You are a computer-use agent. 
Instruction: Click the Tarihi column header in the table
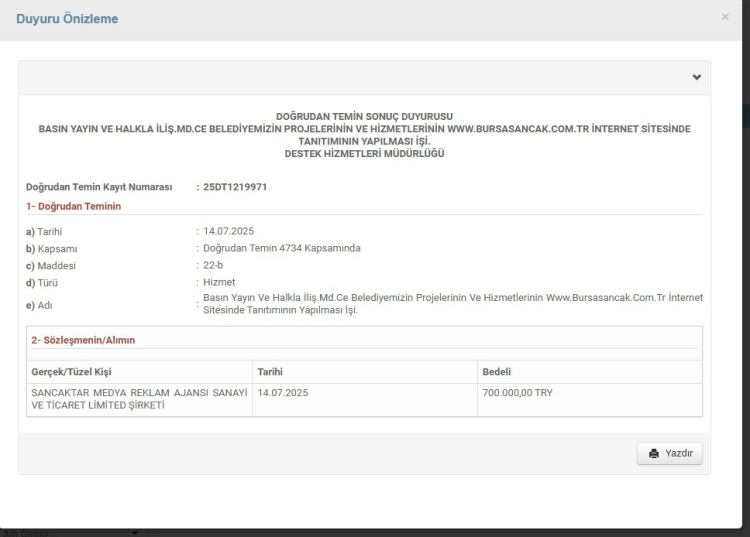pyautogui.click(x=272, y=372)
